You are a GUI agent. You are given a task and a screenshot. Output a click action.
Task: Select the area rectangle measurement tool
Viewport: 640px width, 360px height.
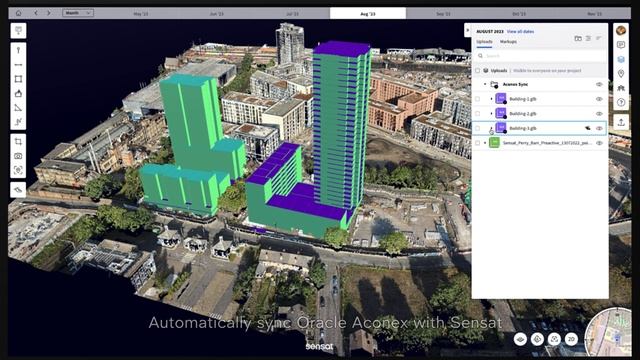[18, 79]
